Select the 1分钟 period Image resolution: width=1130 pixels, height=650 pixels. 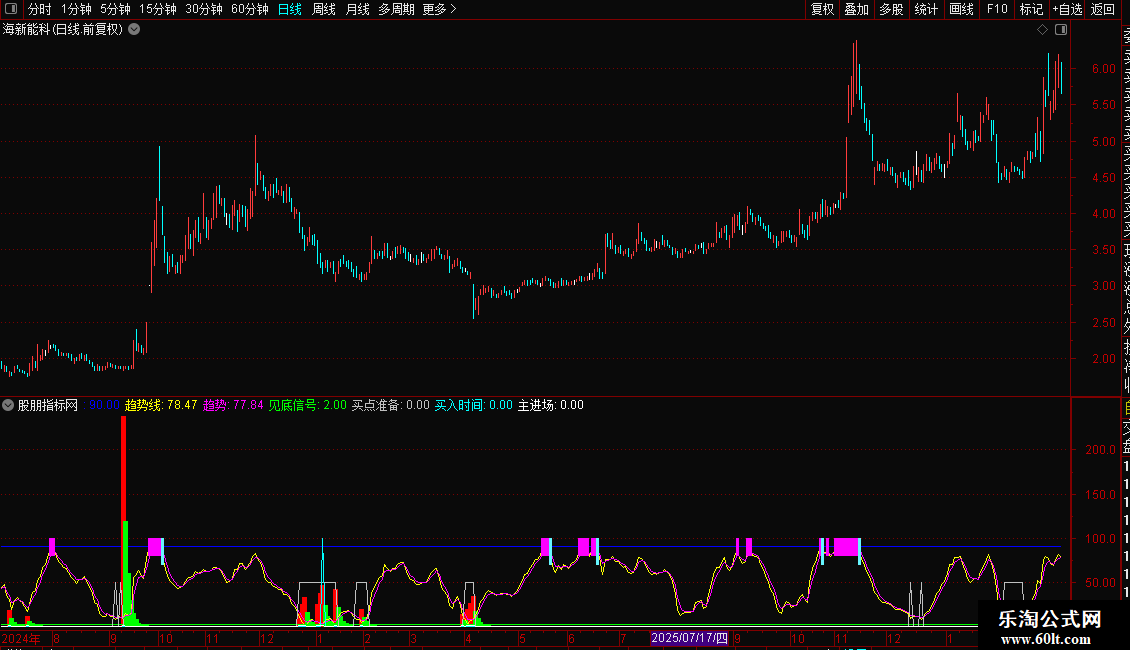(x=76, y=9)
